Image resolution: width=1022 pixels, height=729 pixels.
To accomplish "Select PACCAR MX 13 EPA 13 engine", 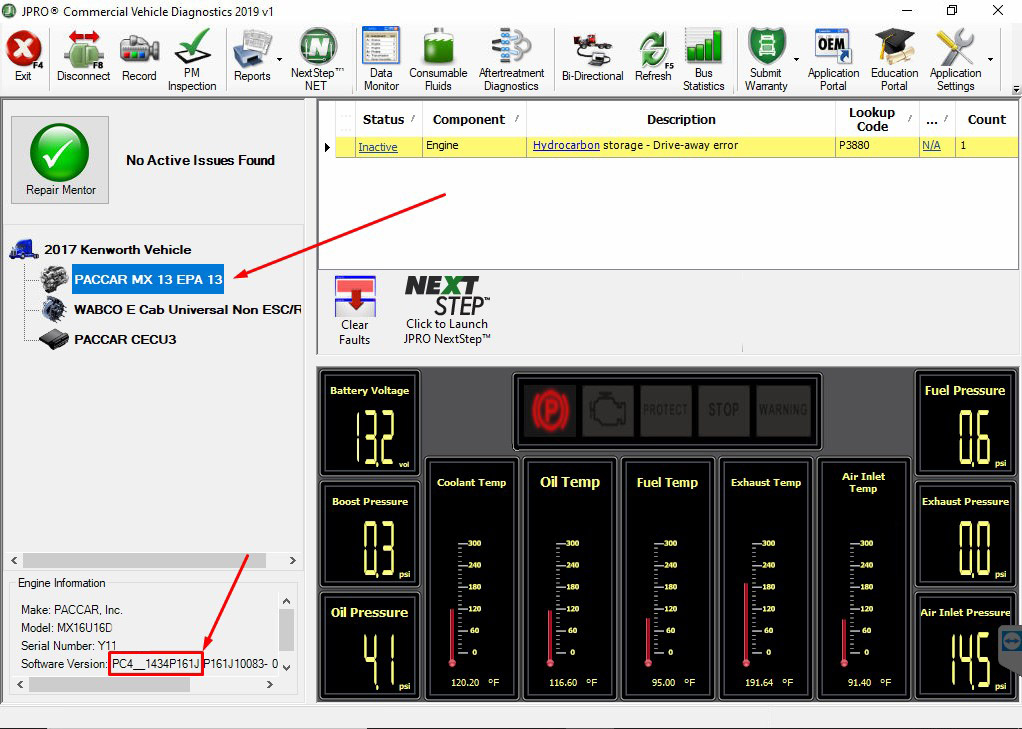I will click(148, 279).
